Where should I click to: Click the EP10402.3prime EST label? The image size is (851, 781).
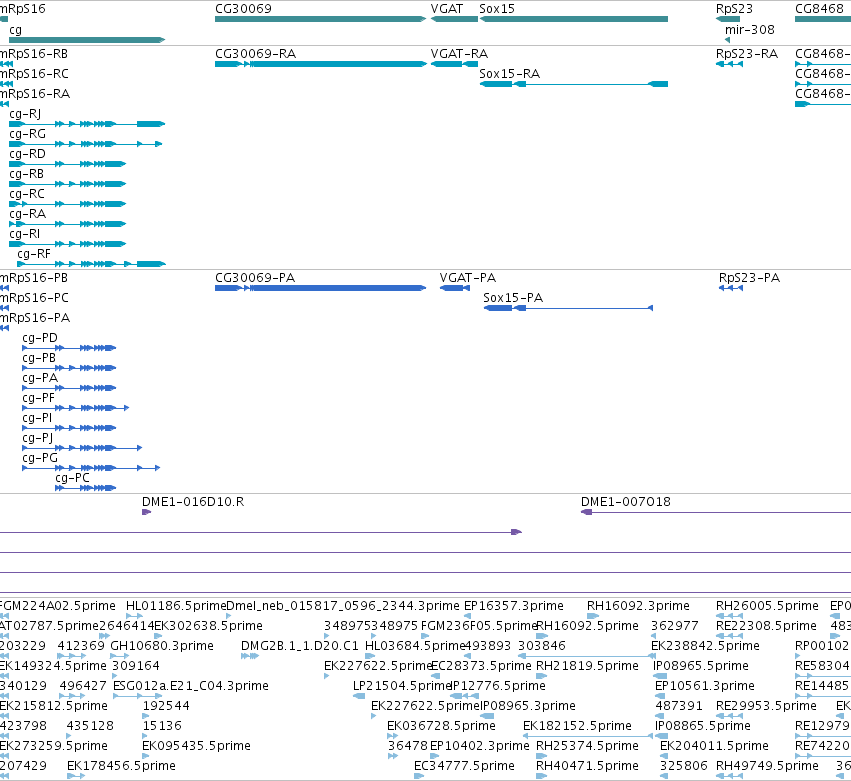(480, 747)
